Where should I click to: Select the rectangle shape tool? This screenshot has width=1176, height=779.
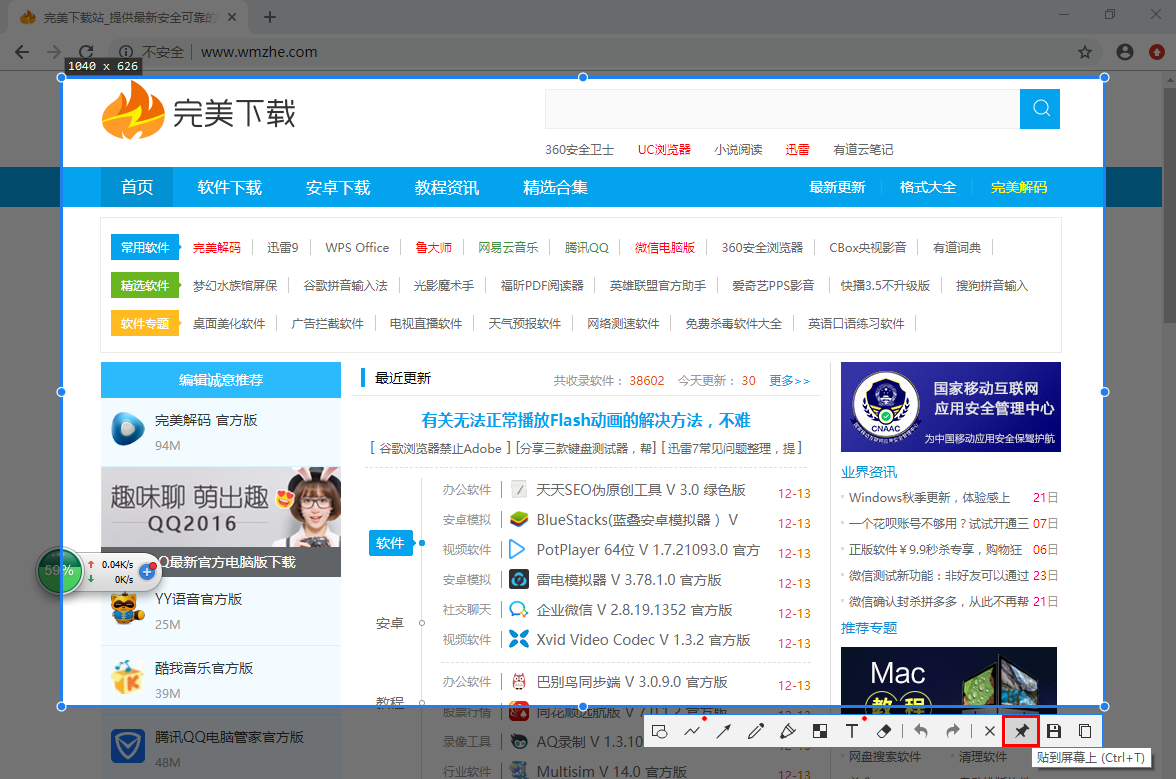tap(660, 731)
